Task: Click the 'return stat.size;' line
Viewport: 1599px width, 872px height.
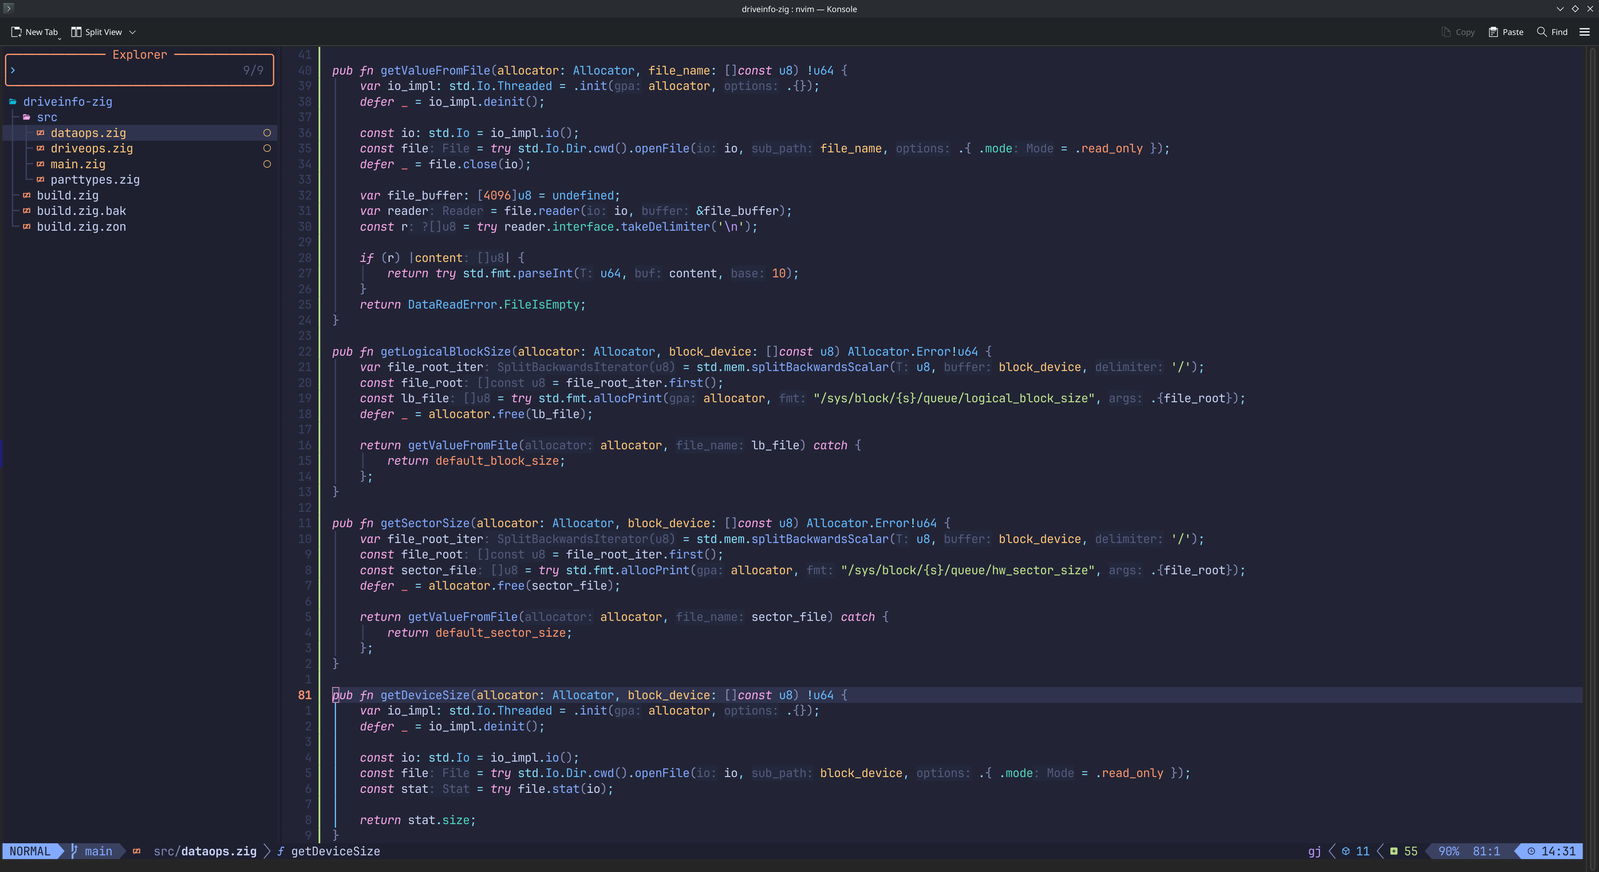Action: pyautogui.click(x=418, y=821)
